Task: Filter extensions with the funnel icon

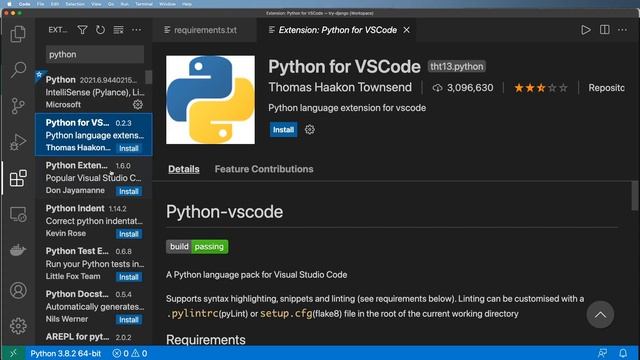Action: click(82, 30)
